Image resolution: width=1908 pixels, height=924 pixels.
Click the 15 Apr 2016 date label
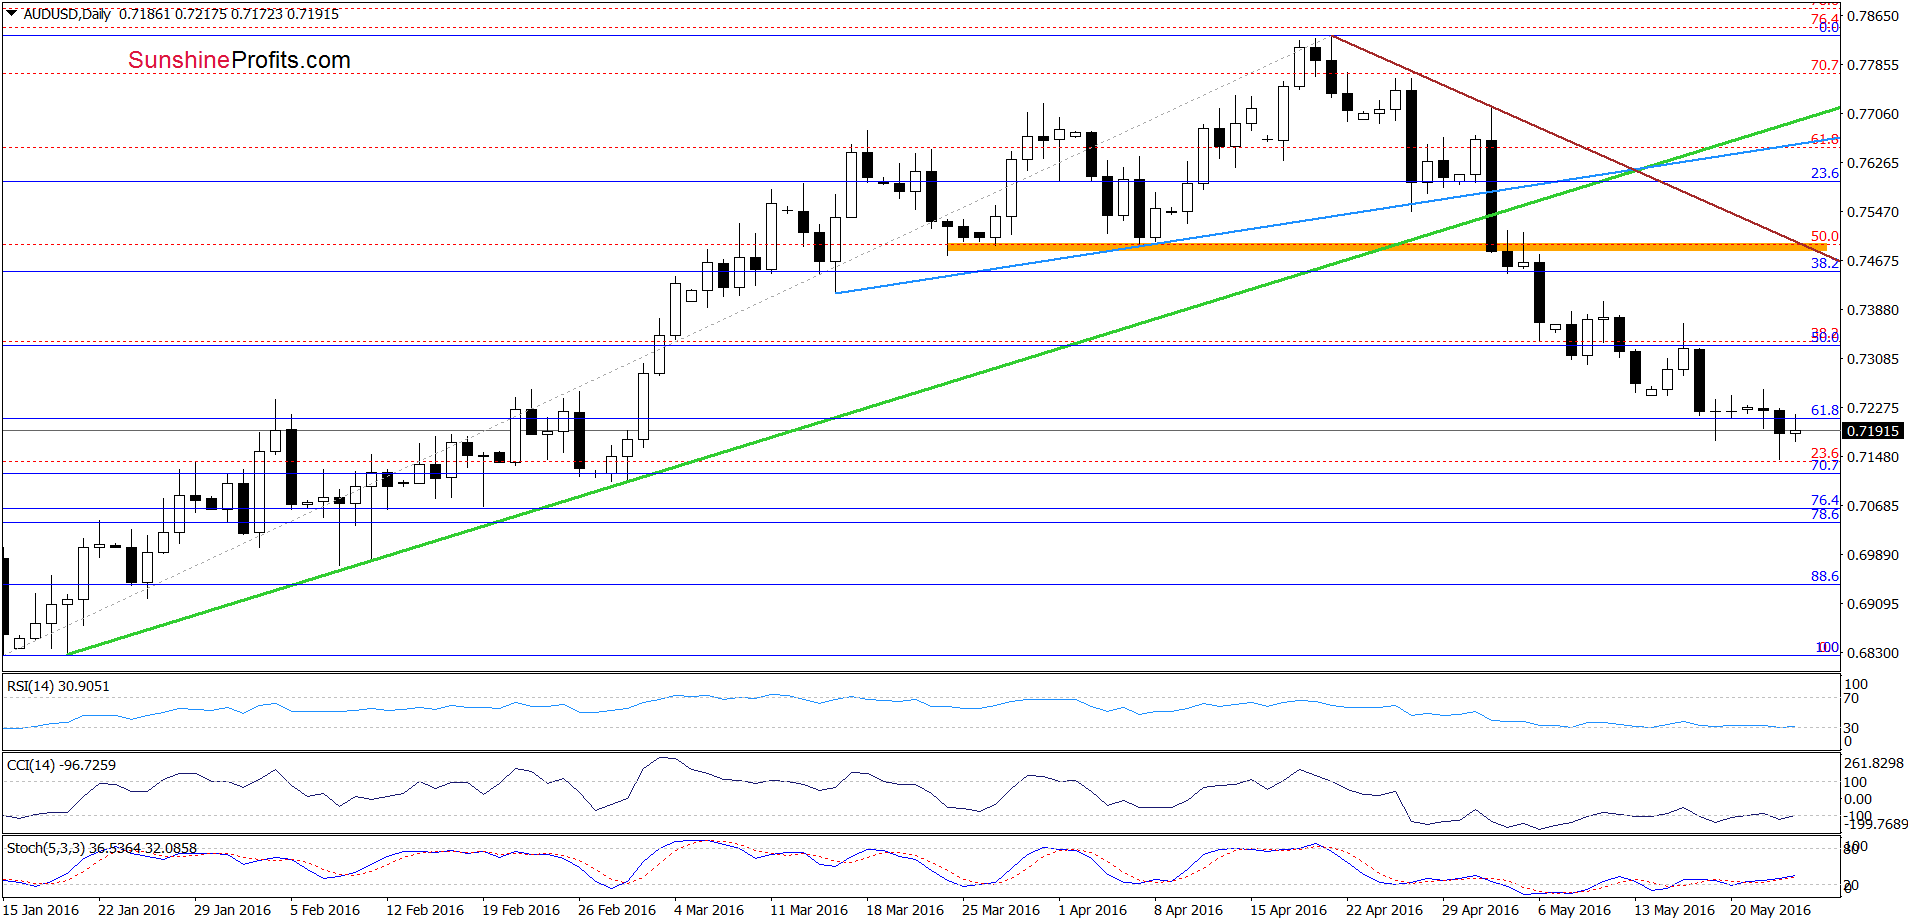pos(1289,910)
